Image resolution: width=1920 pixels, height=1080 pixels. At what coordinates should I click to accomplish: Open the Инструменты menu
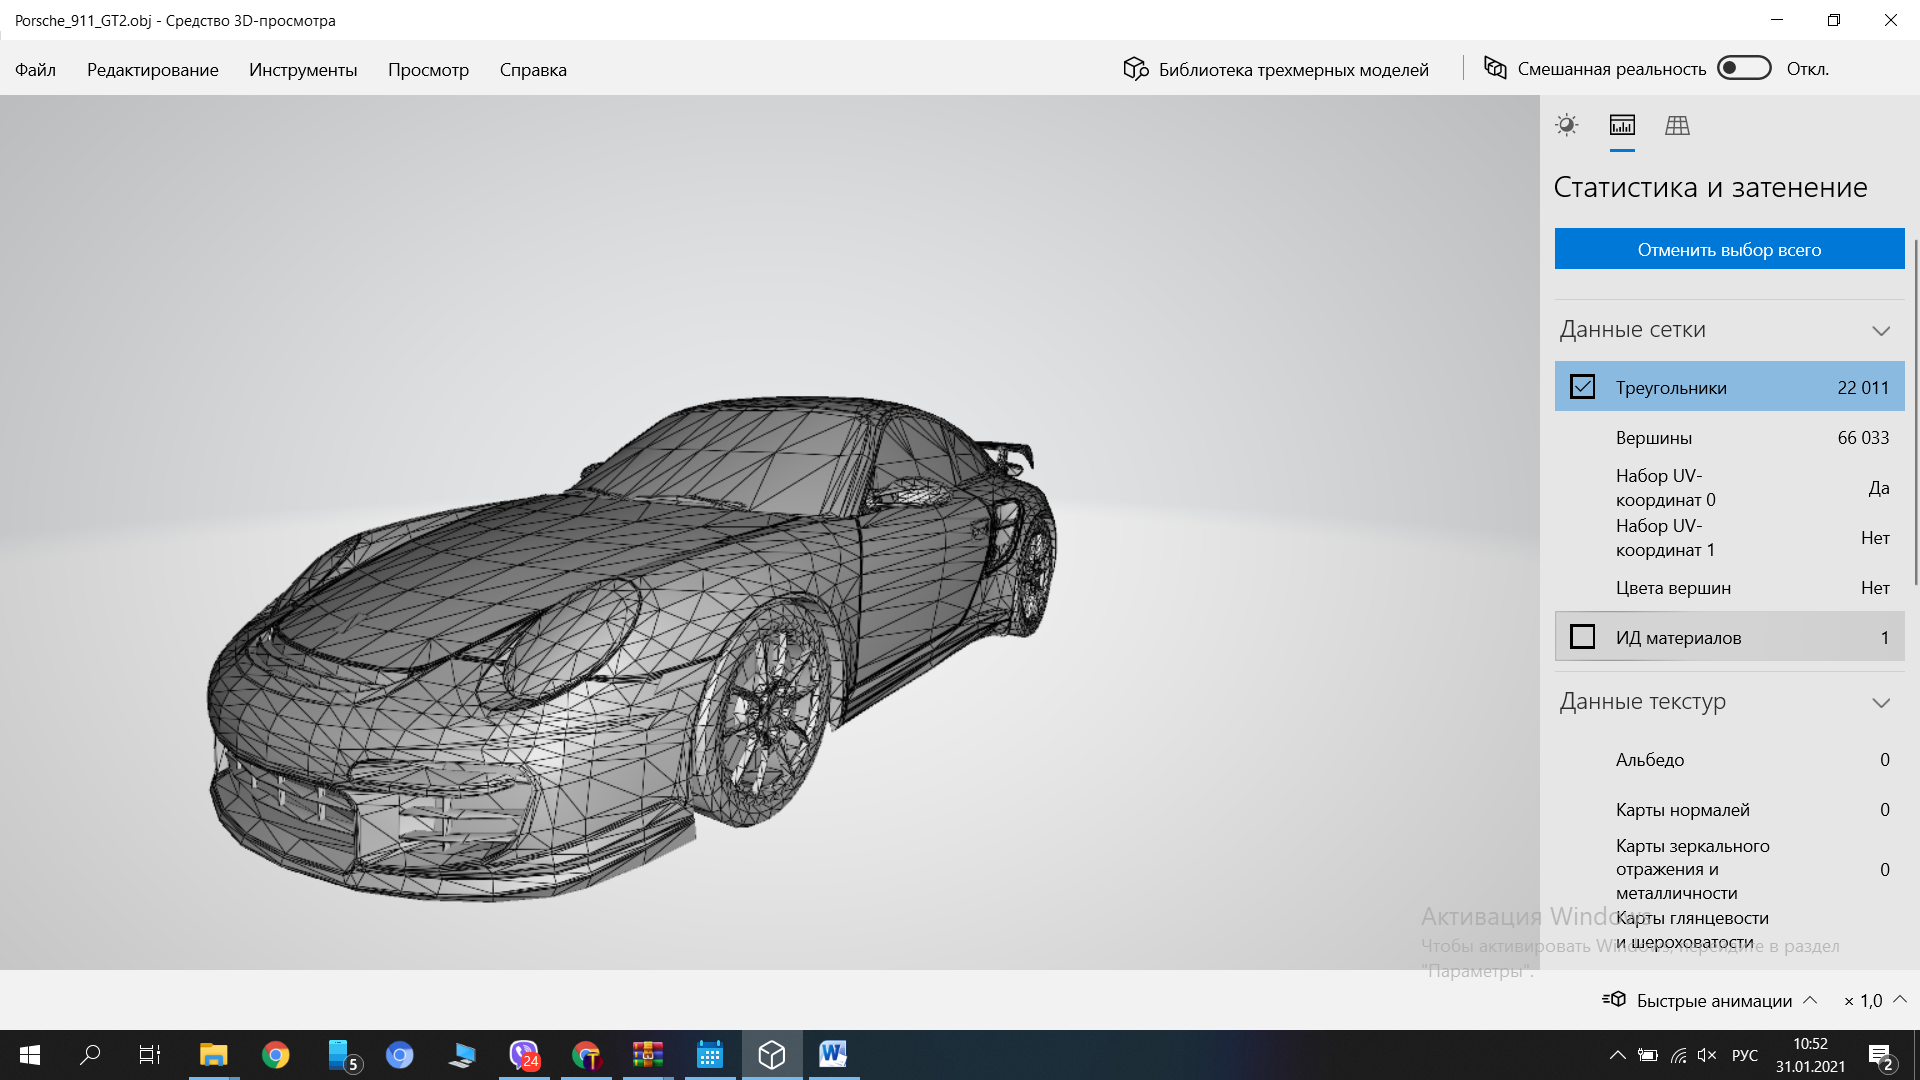[x=303, y=70]
